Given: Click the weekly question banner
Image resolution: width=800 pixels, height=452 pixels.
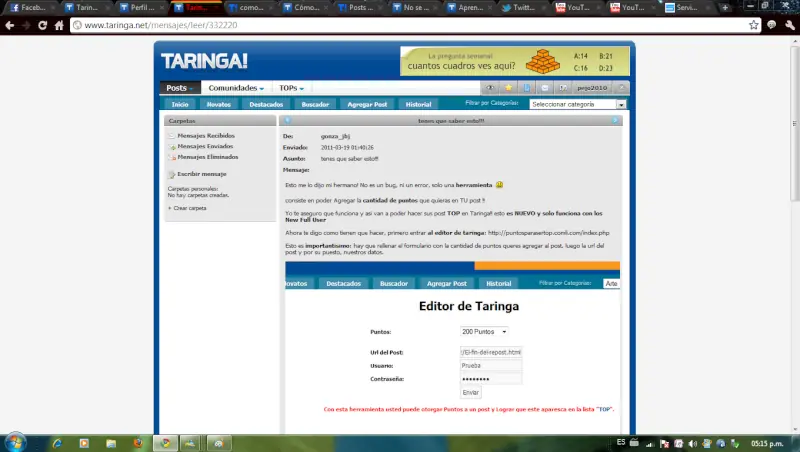Looking at the screenshot, I should (x=515, y=61).
